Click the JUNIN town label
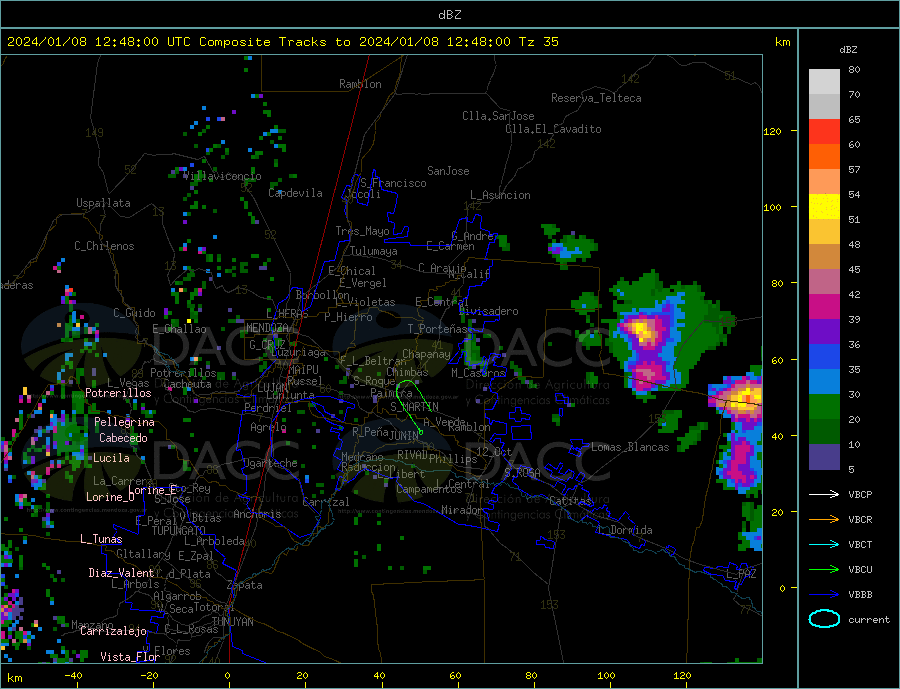The width and height of the screenshot is (900, 689). tap(404, 436)
